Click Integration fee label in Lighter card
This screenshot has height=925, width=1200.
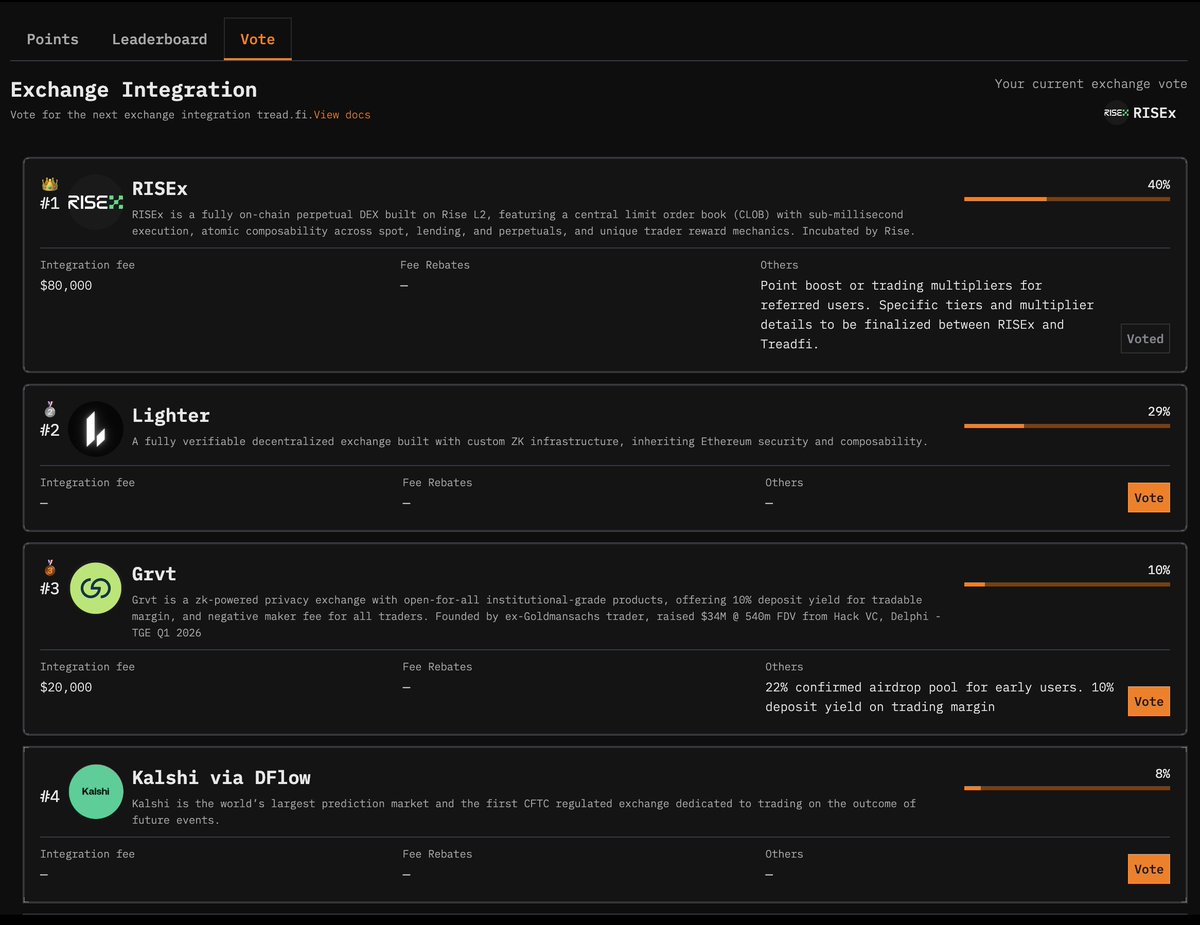pyautogui.click(x=87, y=483)
